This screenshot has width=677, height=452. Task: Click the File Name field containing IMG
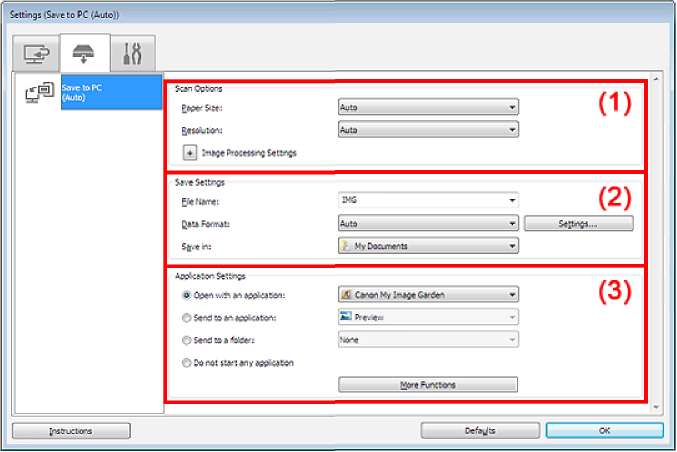(x=428, y=201)
